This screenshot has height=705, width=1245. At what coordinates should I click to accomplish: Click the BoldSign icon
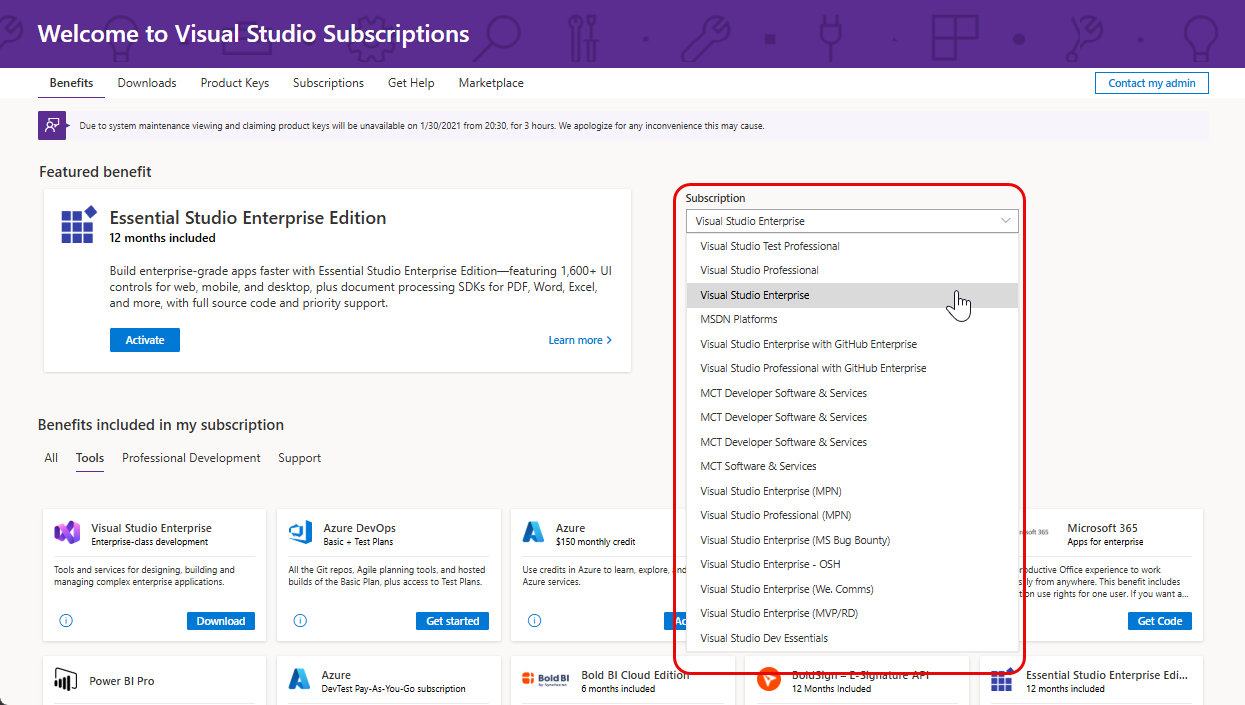(768, 680)
